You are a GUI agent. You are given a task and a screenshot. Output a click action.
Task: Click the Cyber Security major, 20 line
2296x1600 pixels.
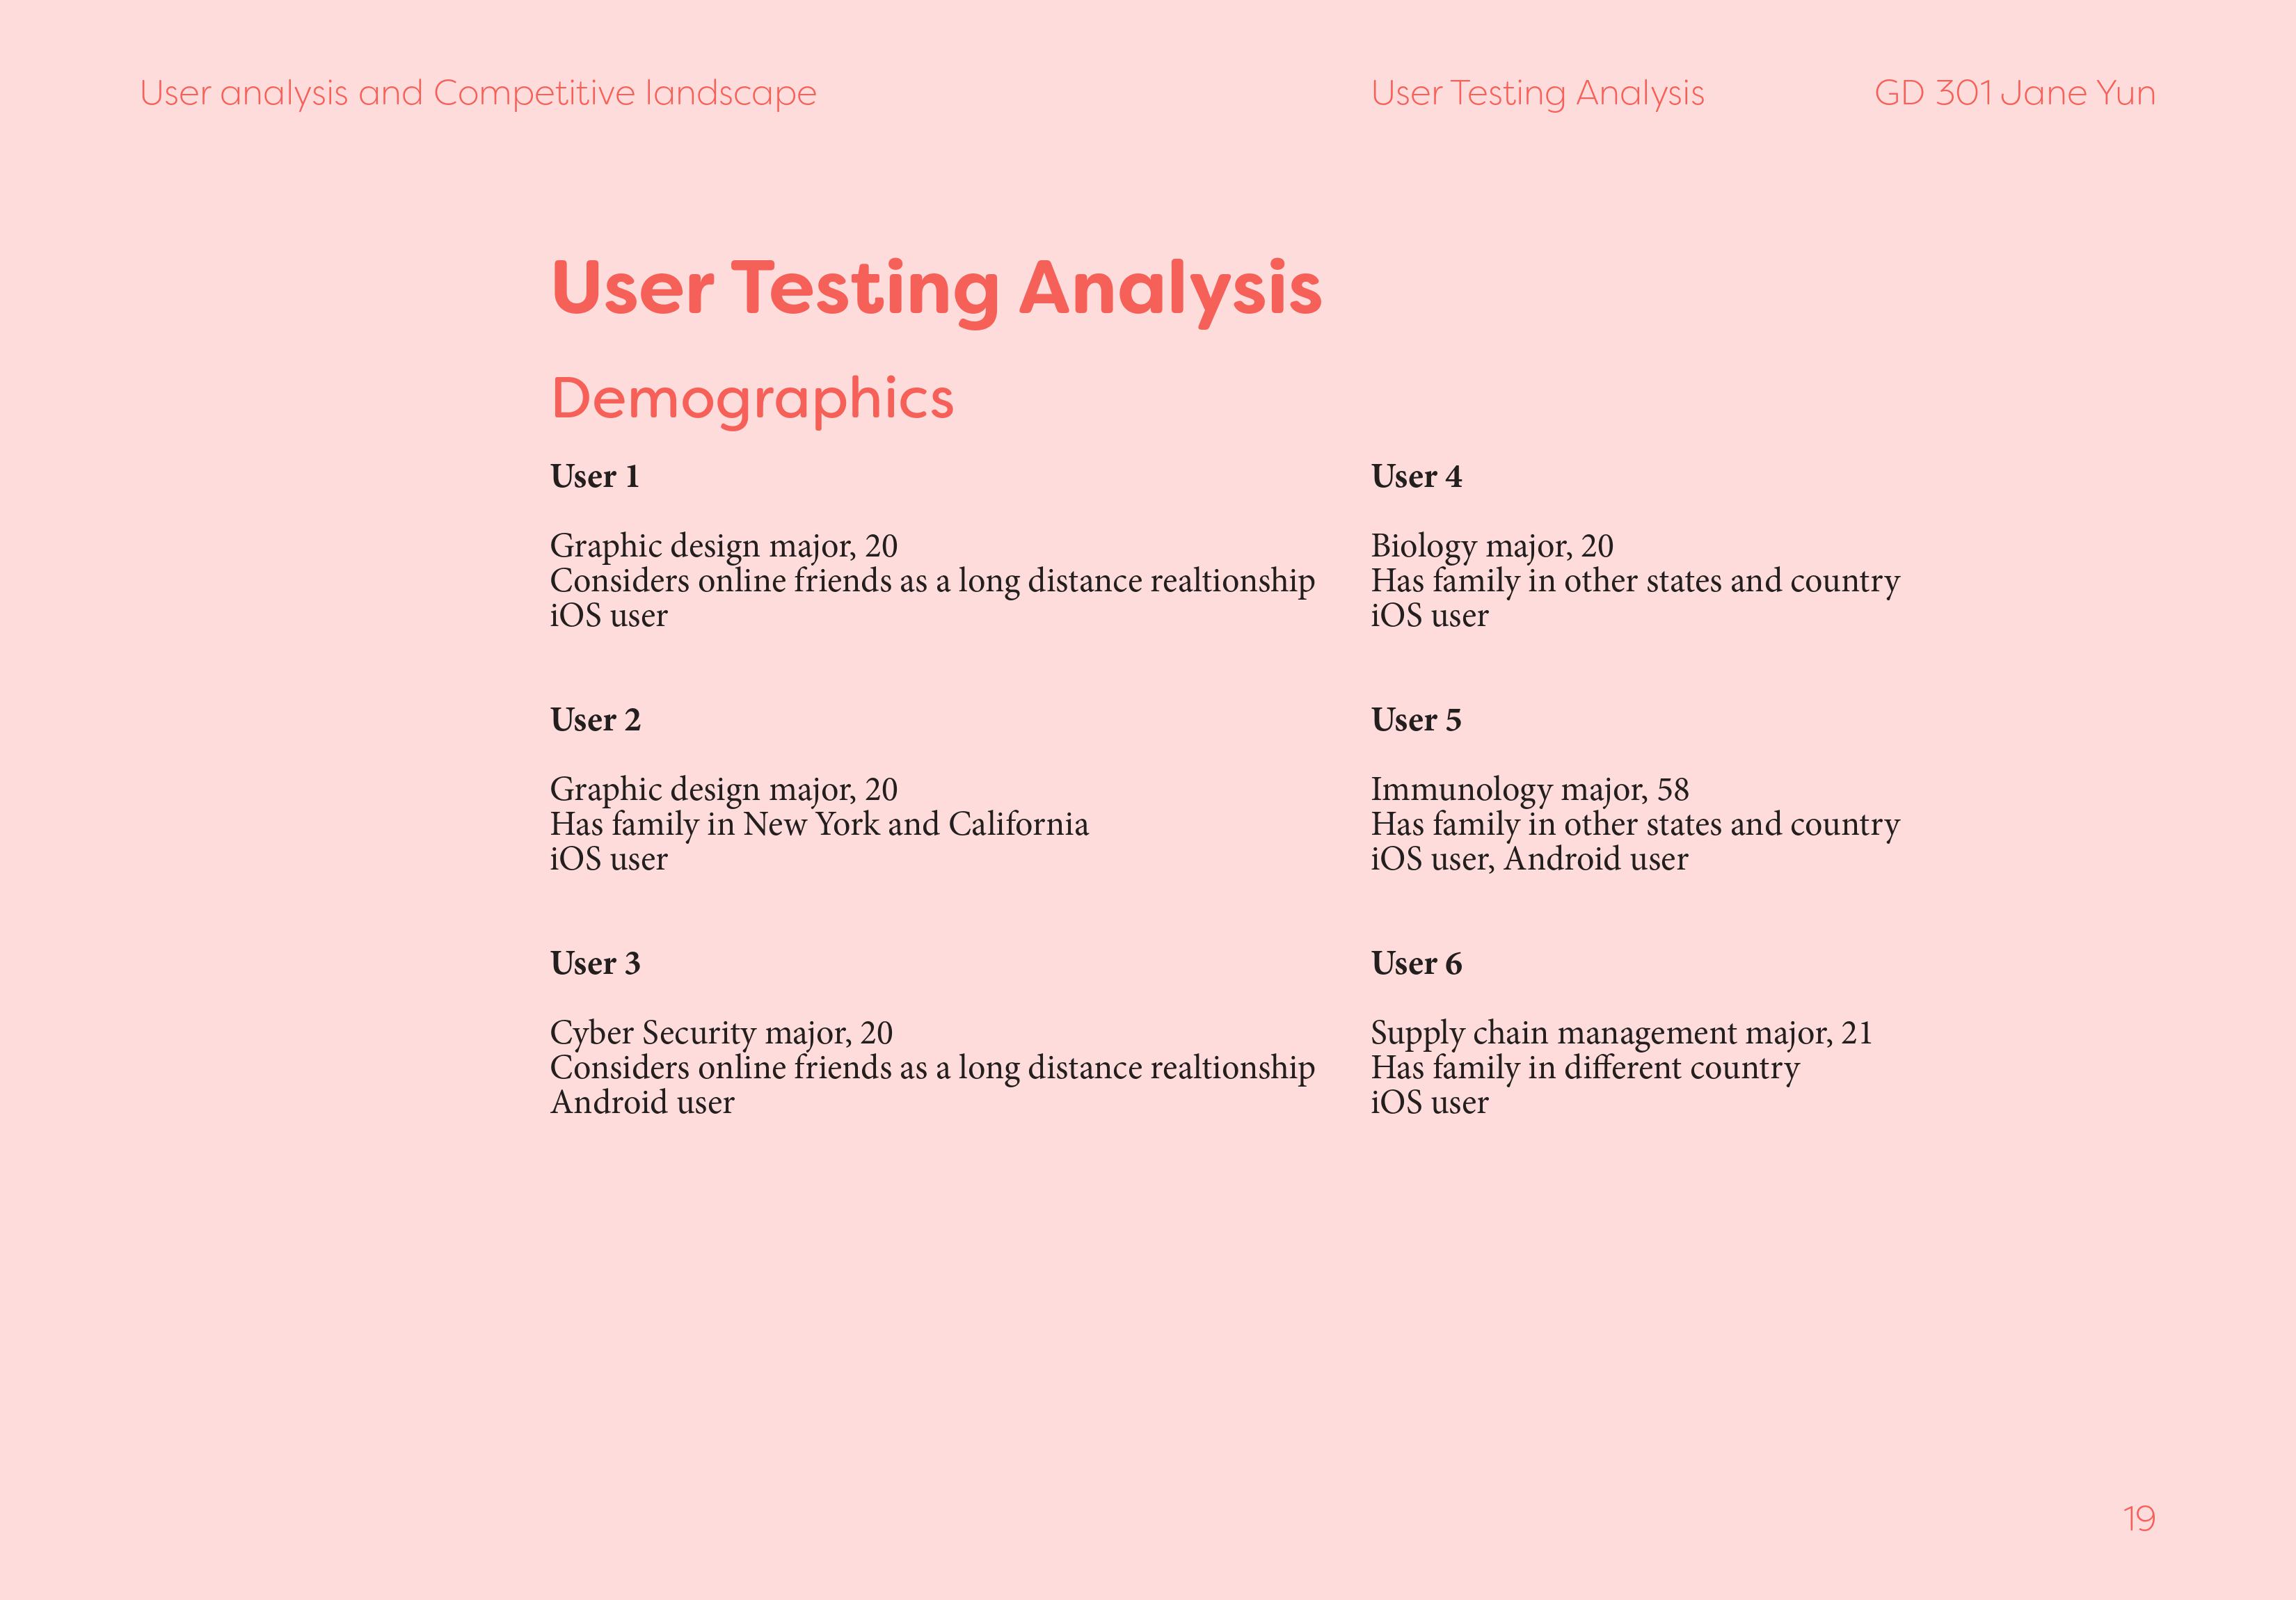pyautogui.click(x=721, y=1033)
